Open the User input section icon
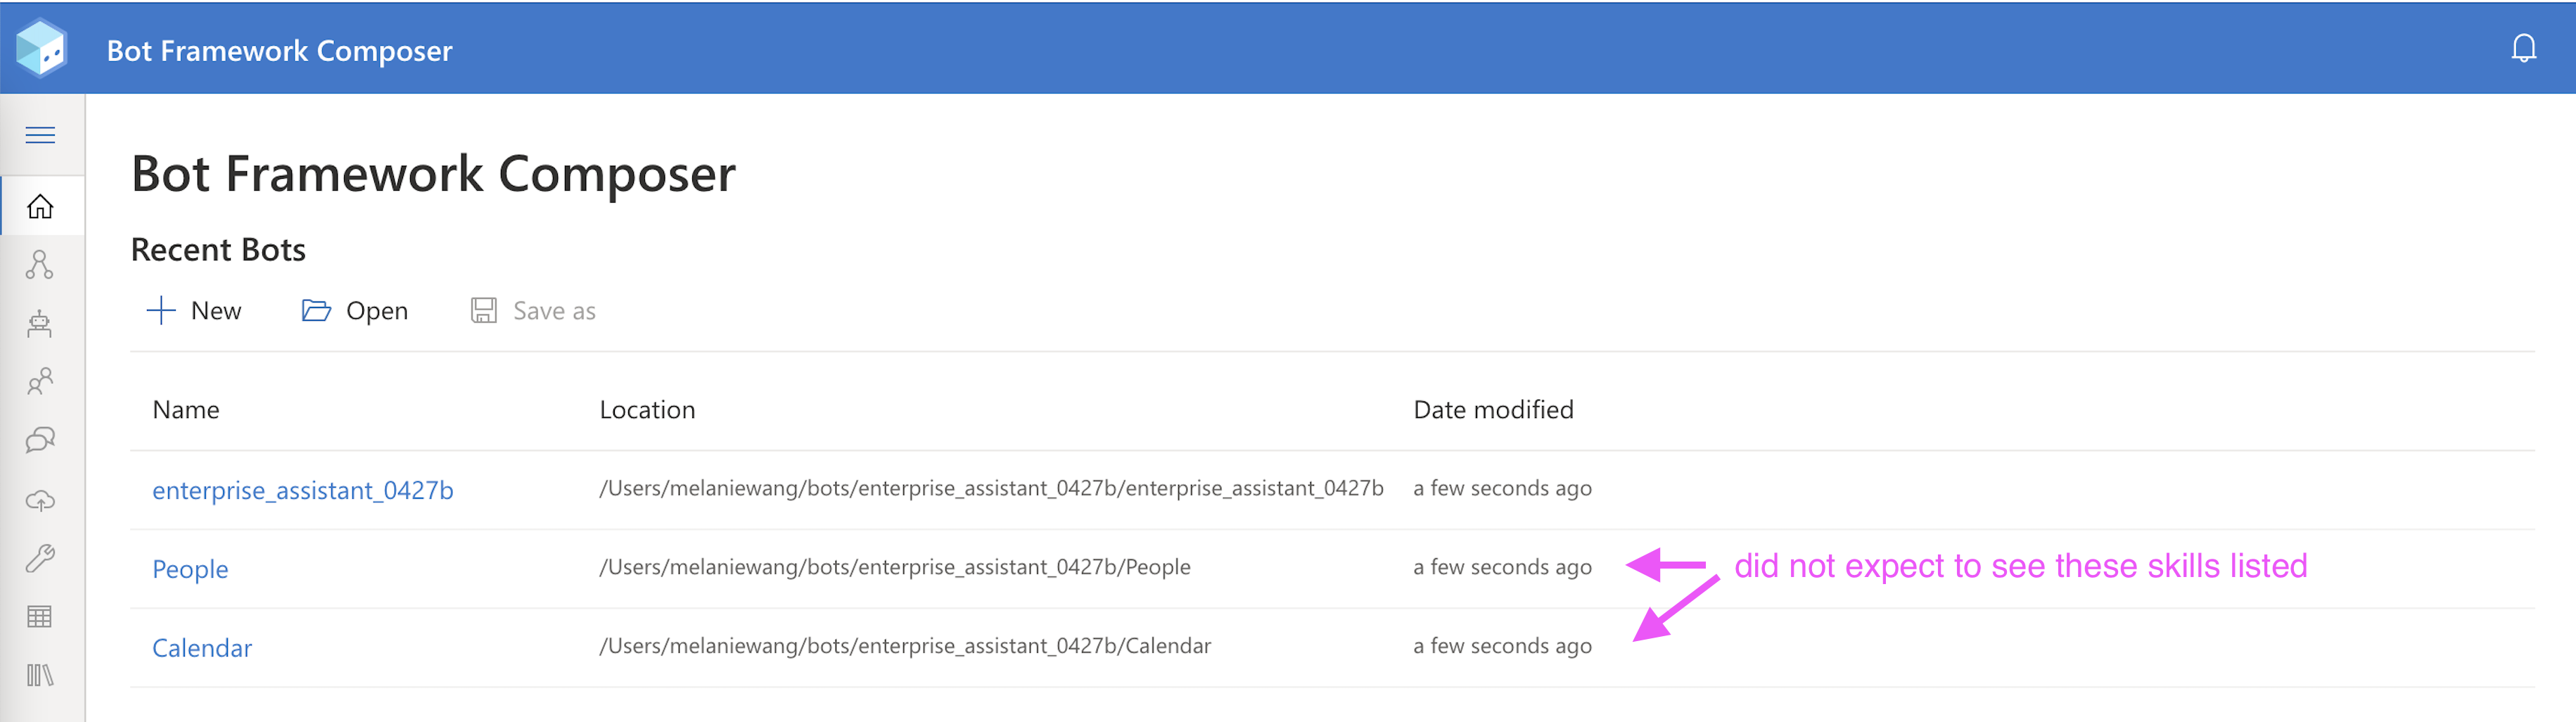This screenshot has width=2576, height=722. tap(41, 381)
